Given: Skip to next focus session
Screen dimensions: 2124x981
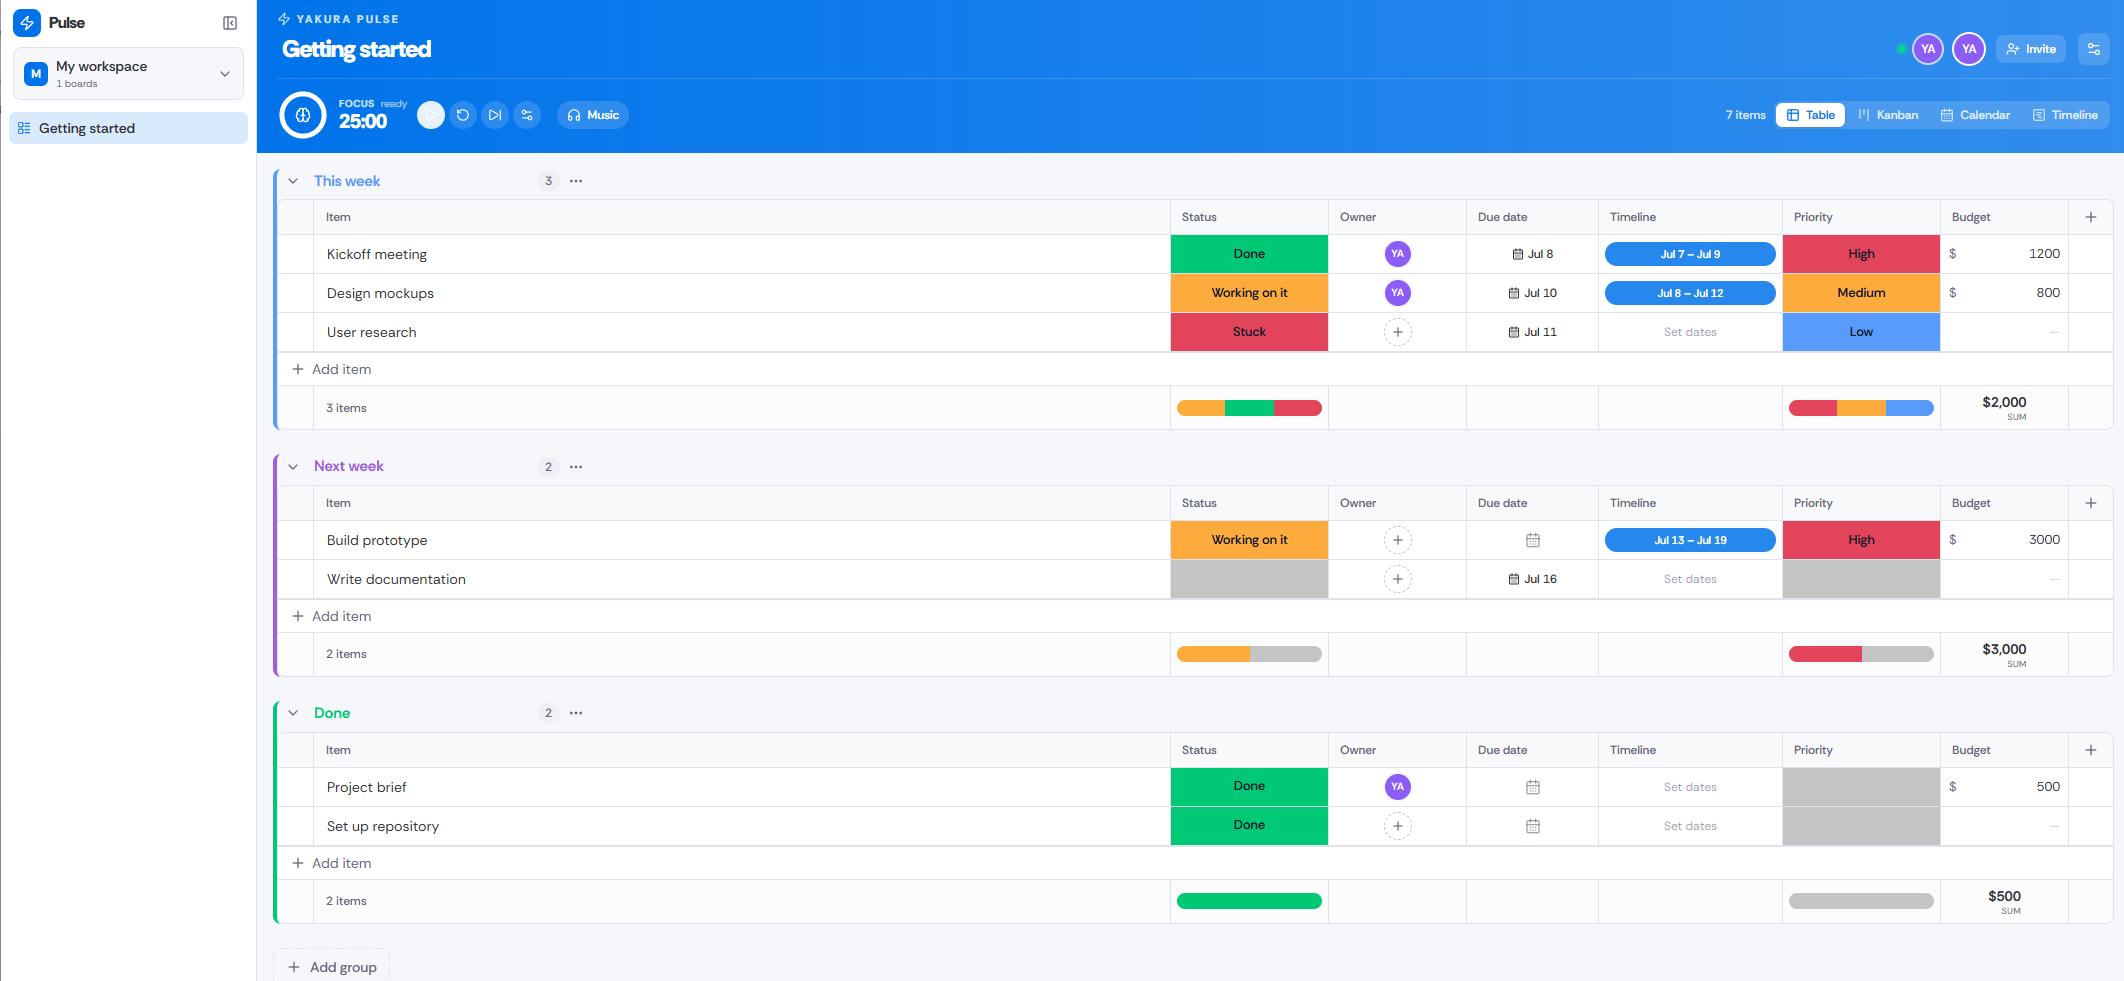Looking at the screenshot, I should 495,115.
